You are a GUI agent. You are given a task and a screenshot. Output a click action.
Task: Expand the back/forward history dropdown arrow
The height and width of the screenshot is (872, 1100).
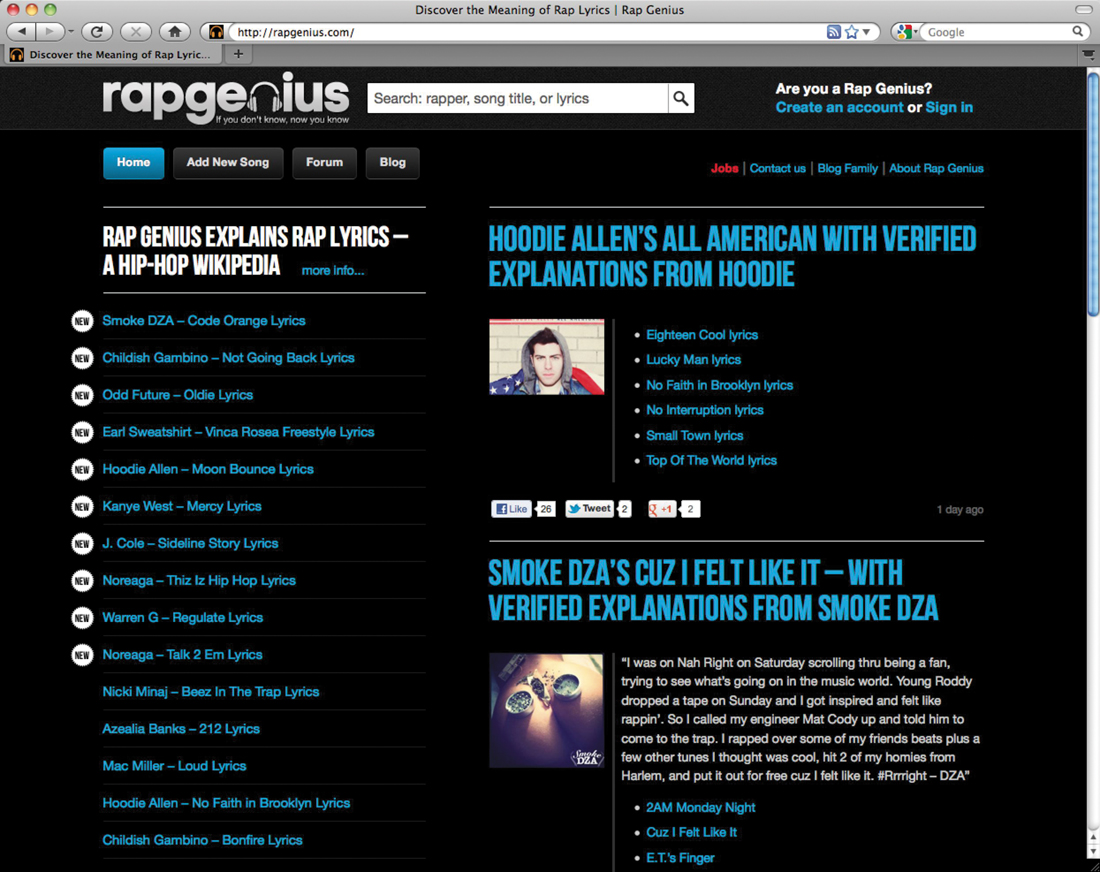(71, 32)
